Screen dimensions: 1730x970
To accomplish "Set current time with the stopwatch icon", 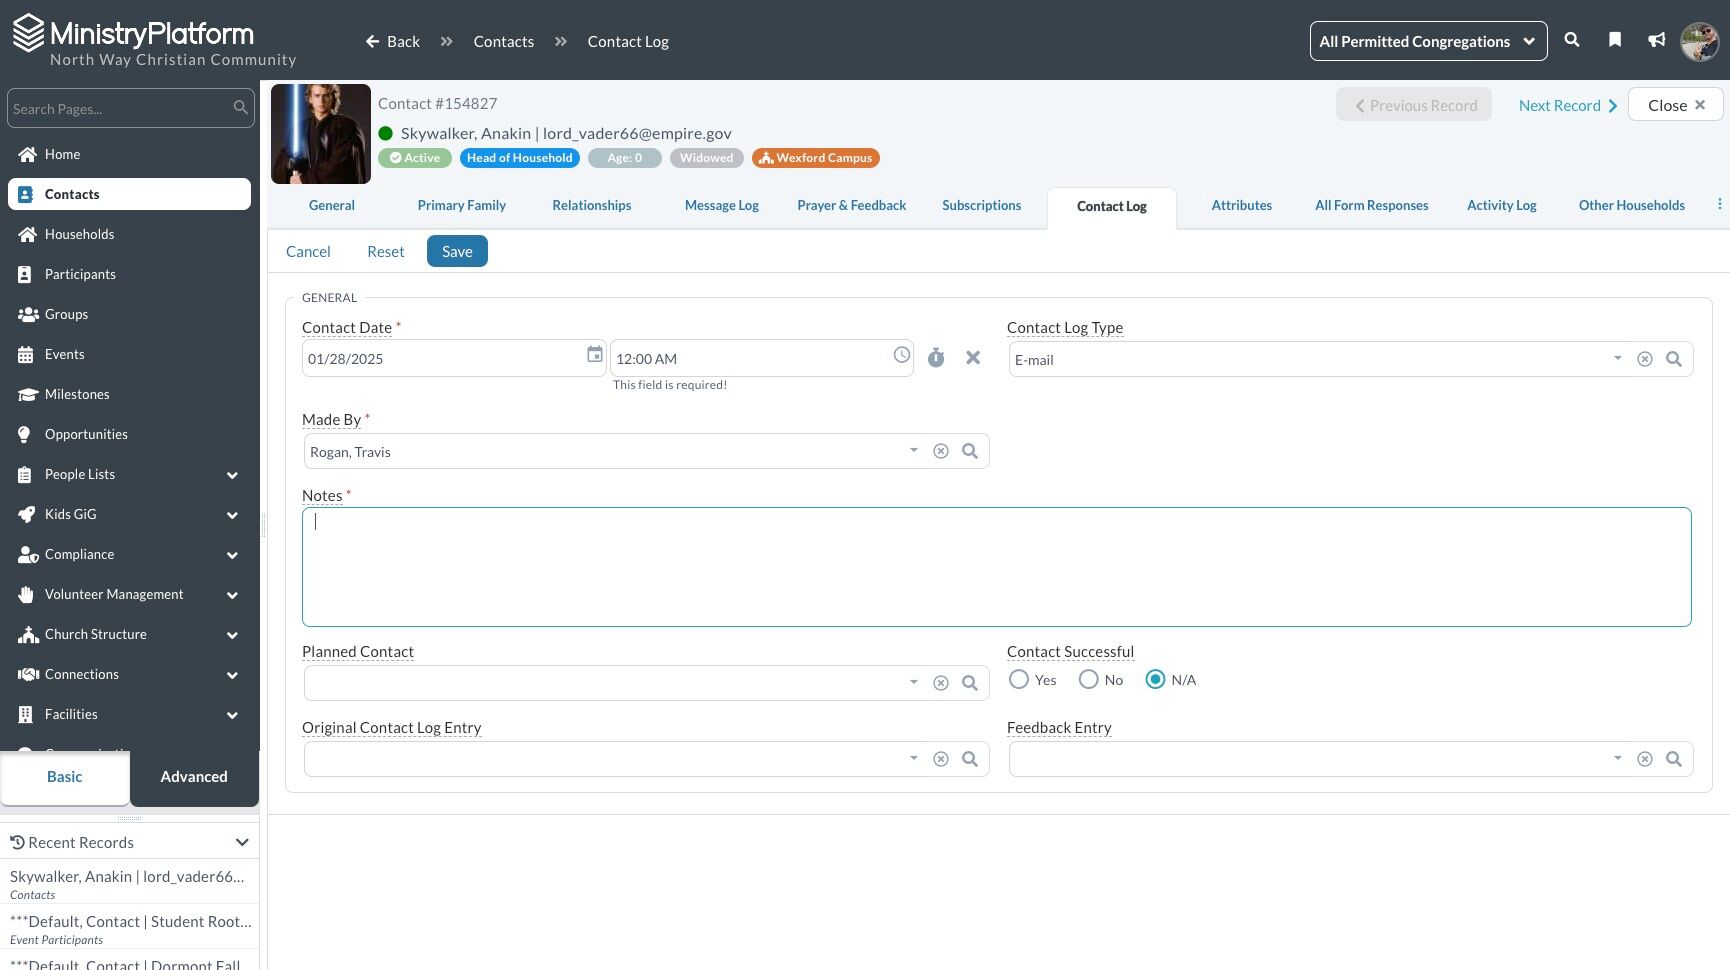I will [936, 358].
